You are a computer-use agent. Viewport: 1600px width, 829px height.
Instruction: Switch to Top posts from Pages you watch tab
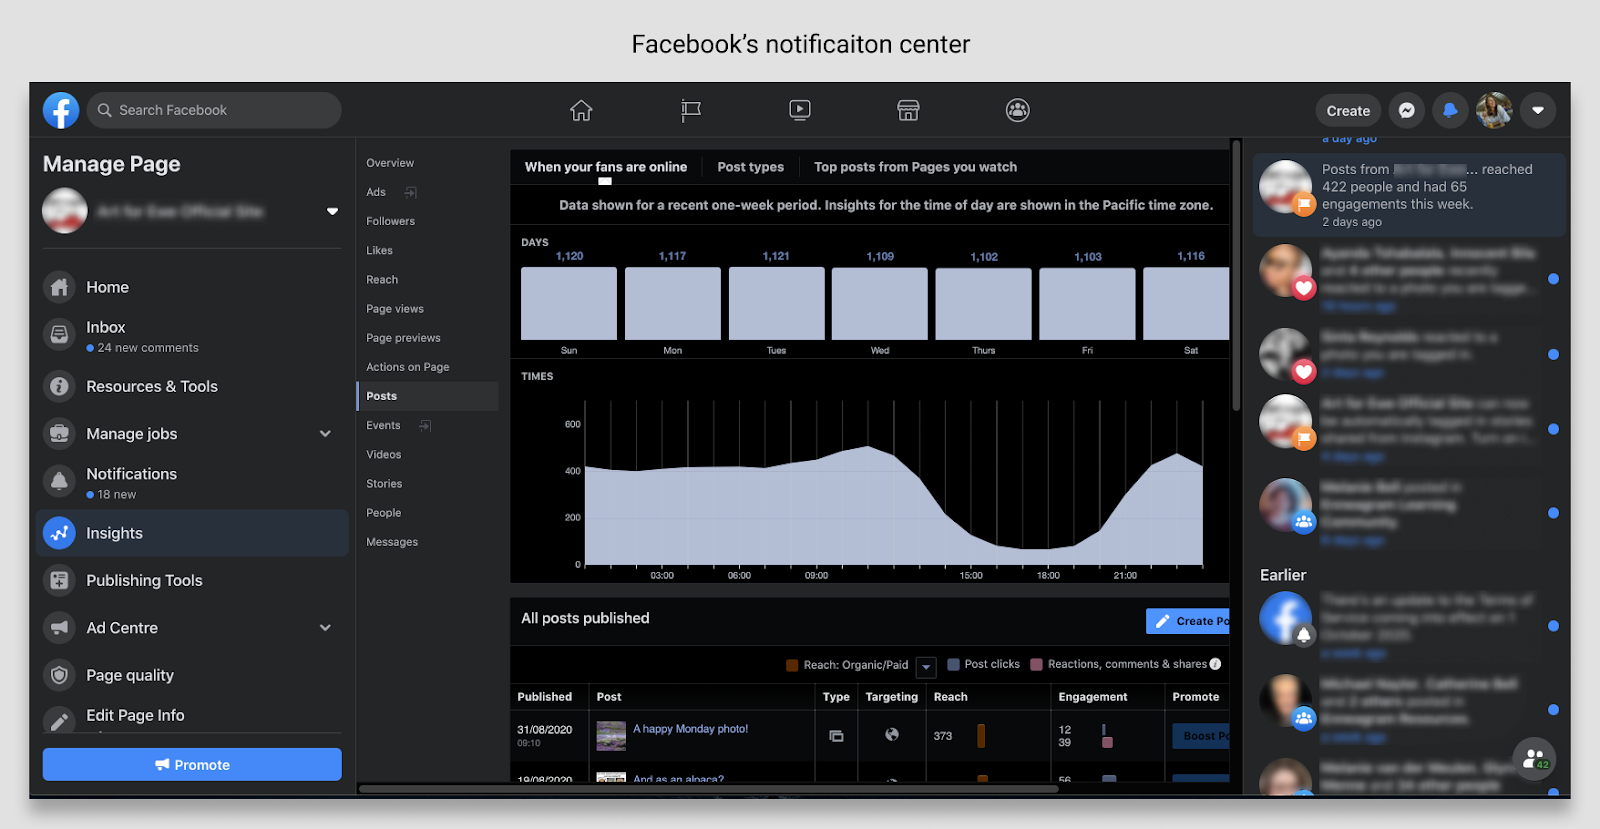(x=915, y=167)
